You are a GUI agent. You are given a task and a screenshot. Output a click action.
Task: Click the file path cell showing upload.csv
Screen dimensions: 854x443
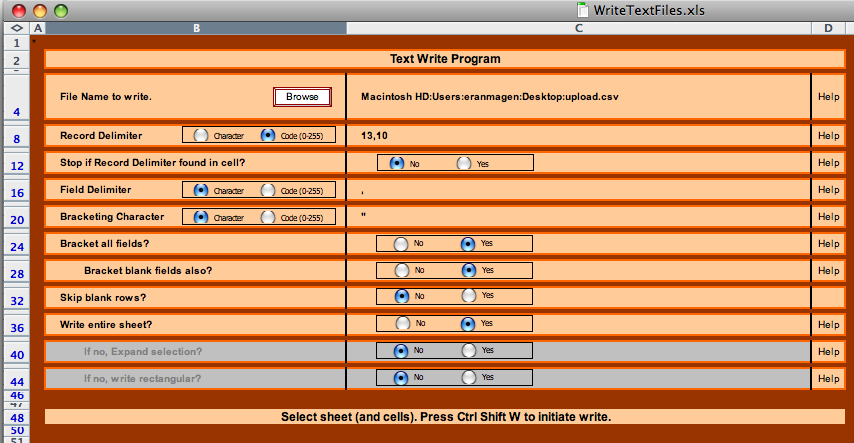click(578, 97)
